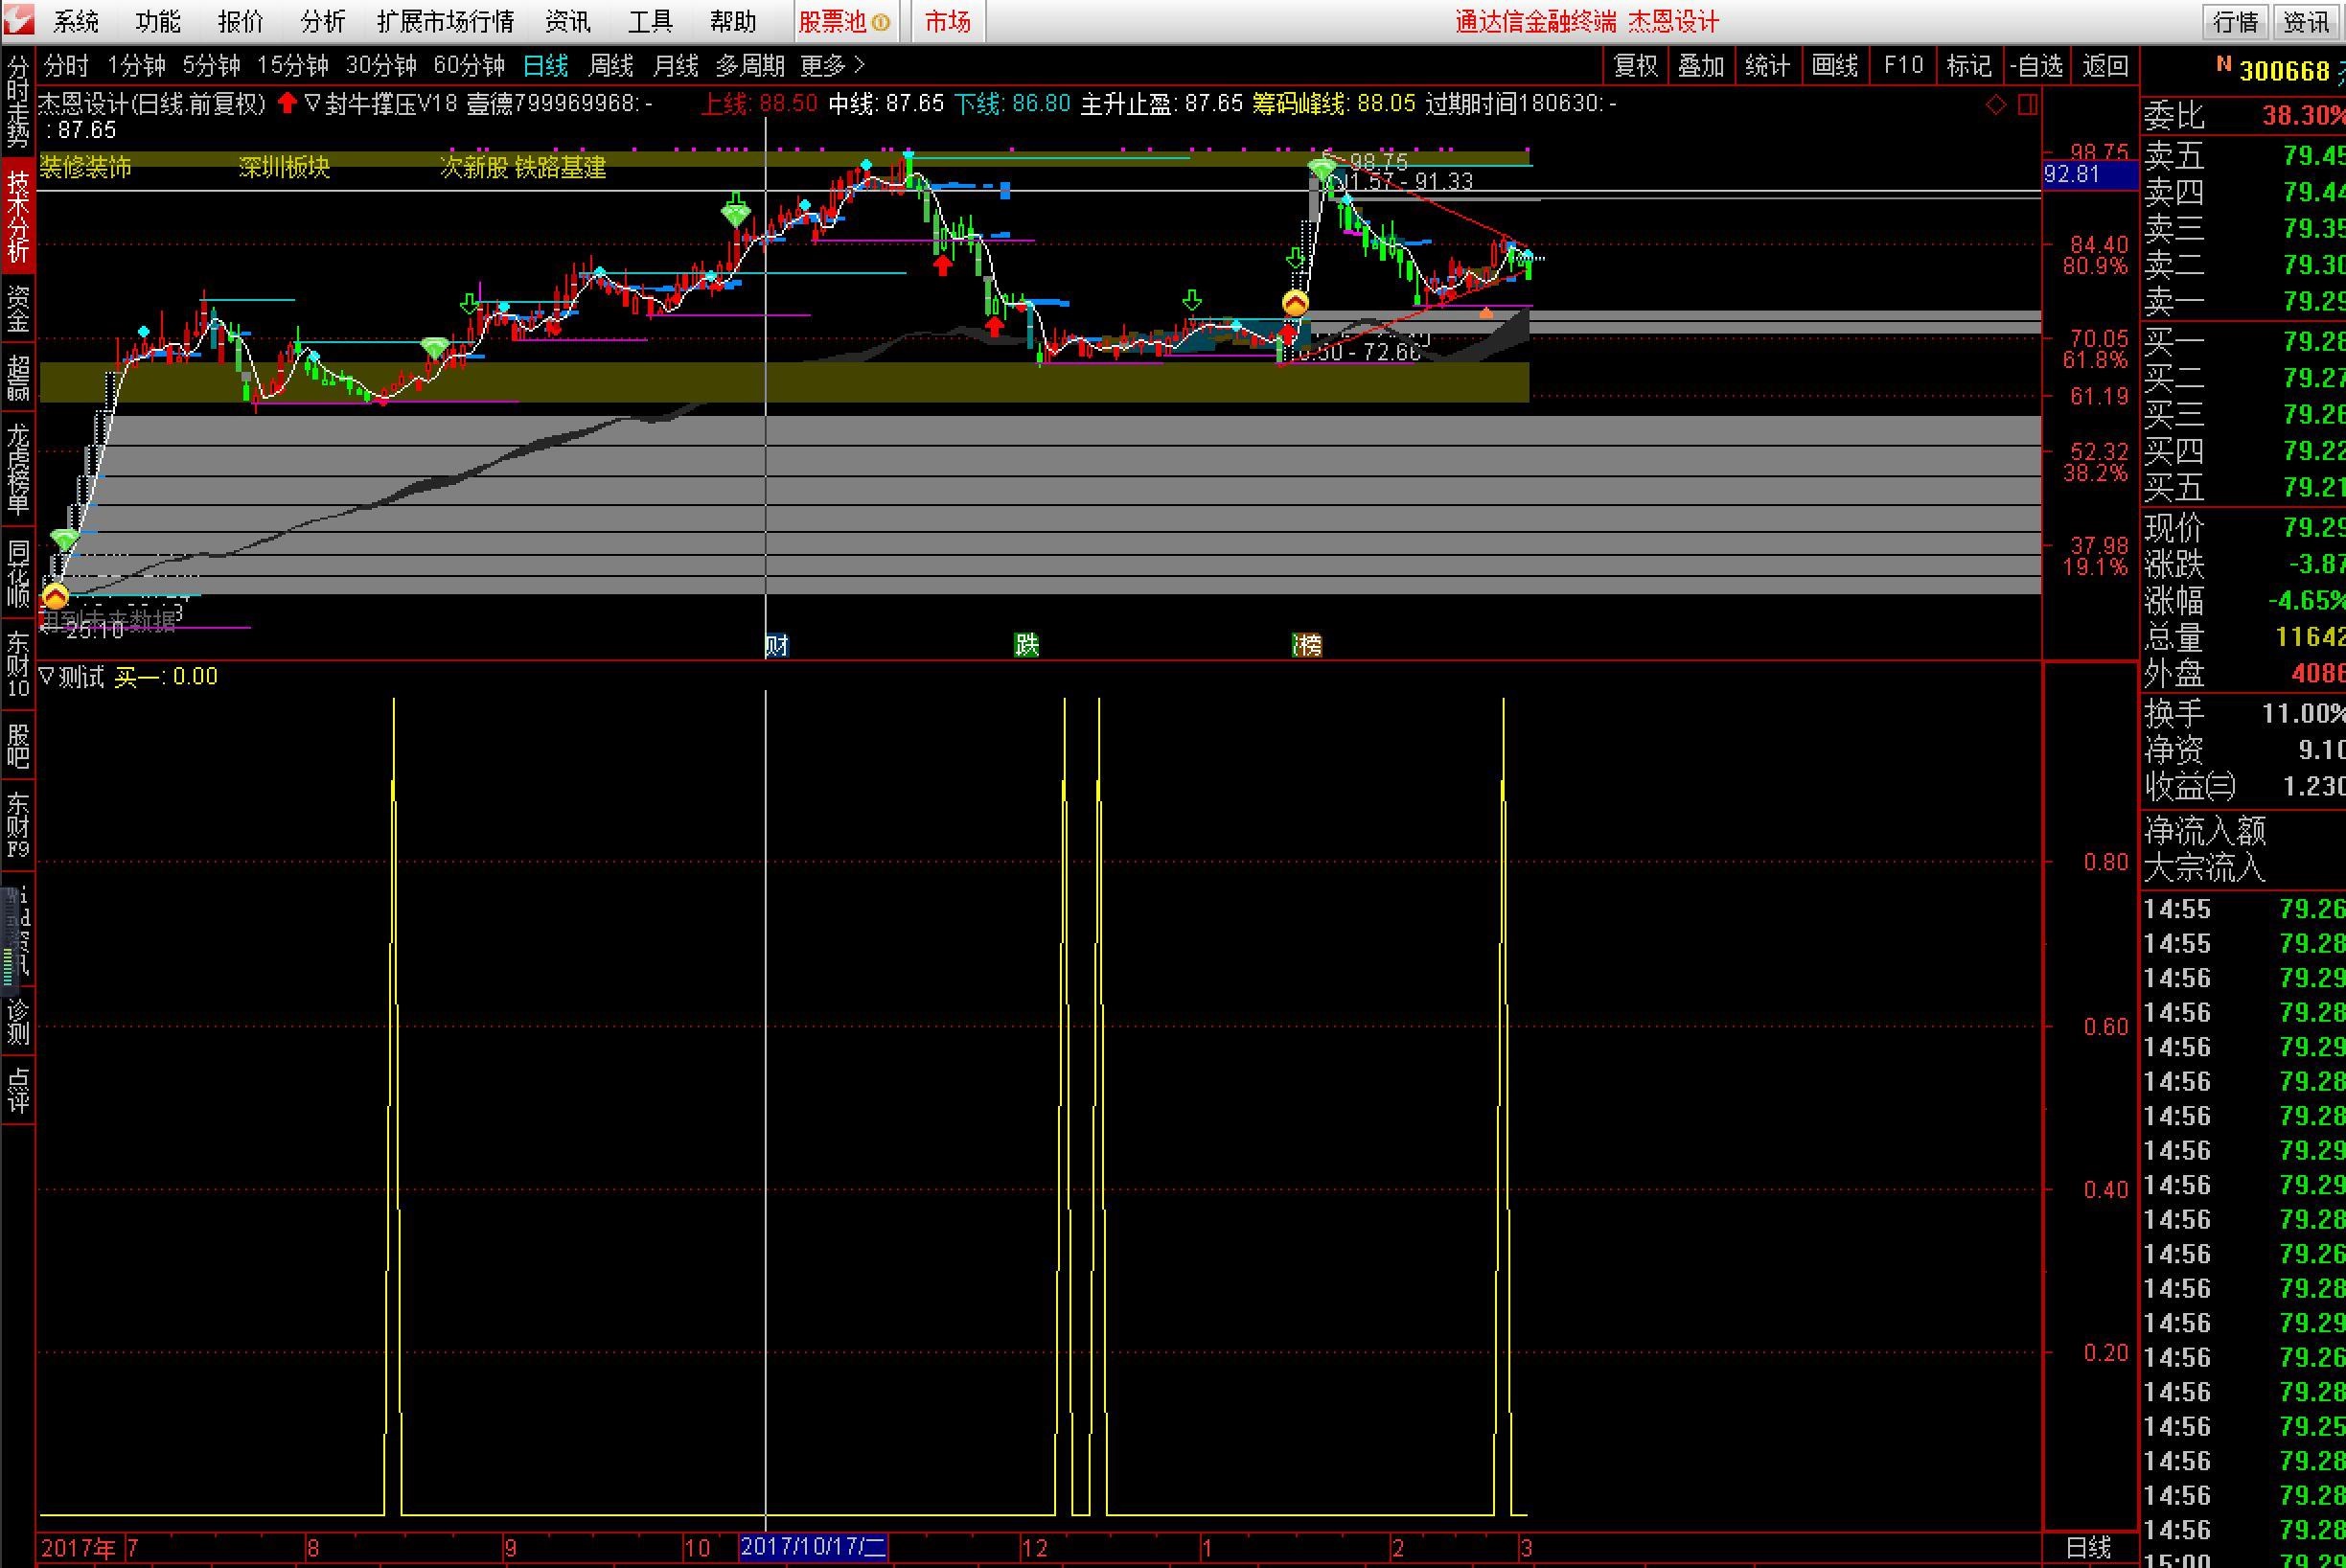The height and width of the screenshot is (1568, 2346).
Task: Select the 日线 period
Action: (546, 66)
